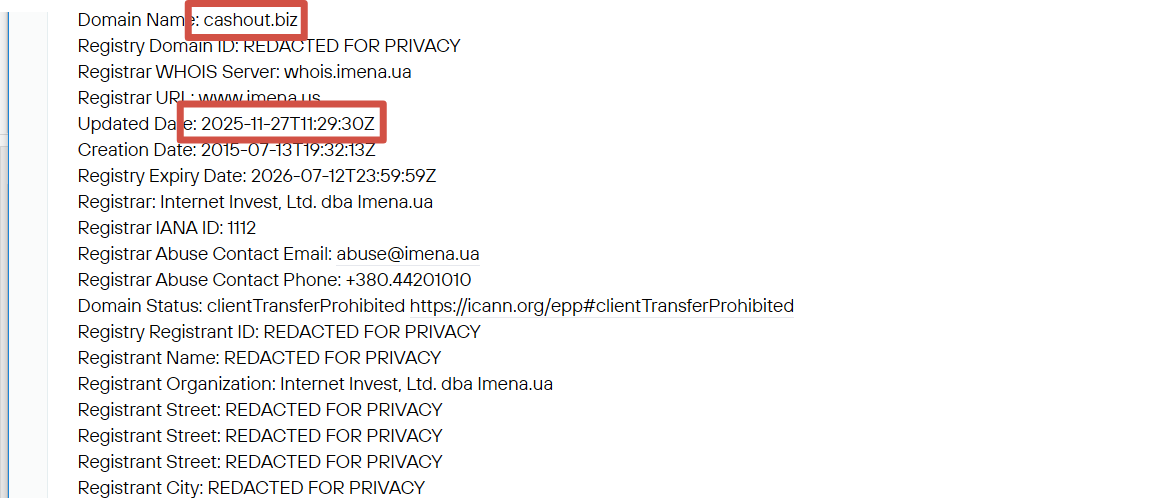Click the Registry Expiry Date value

(341, 176)
